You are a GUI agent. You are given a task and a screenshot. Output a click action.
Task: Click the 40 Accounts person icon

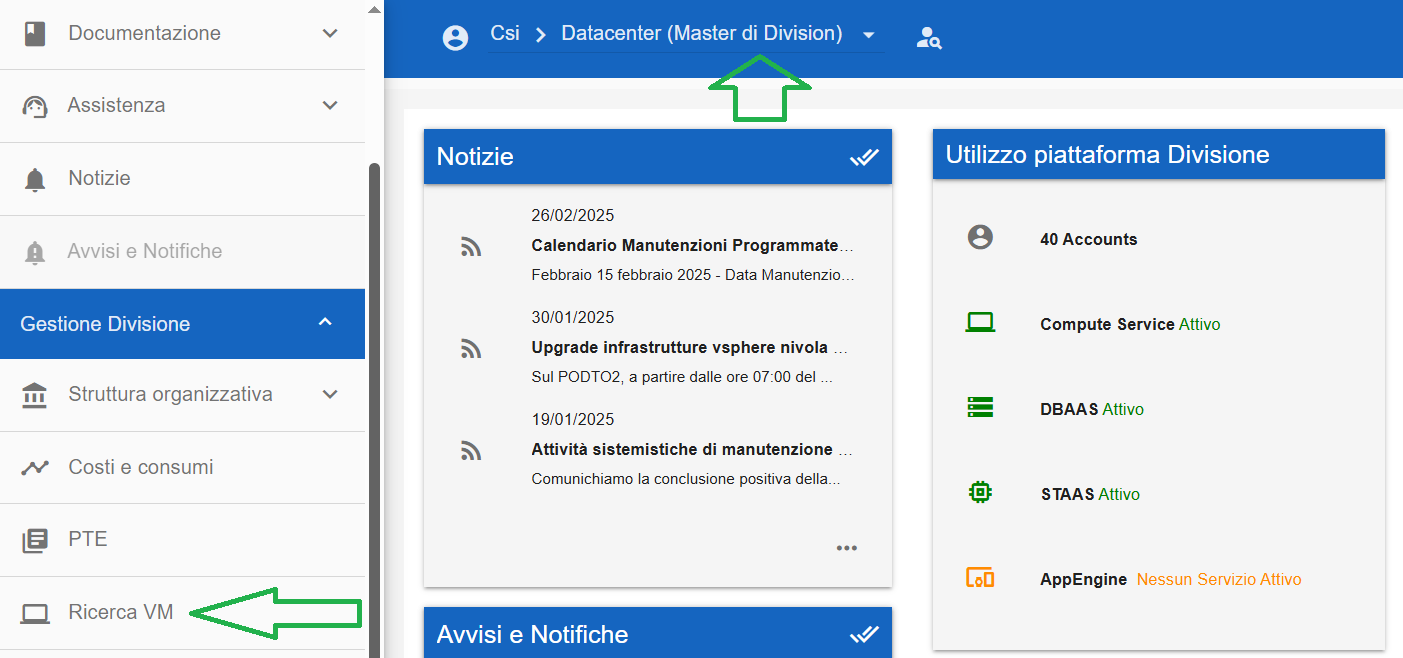click(x=980, y=238)
